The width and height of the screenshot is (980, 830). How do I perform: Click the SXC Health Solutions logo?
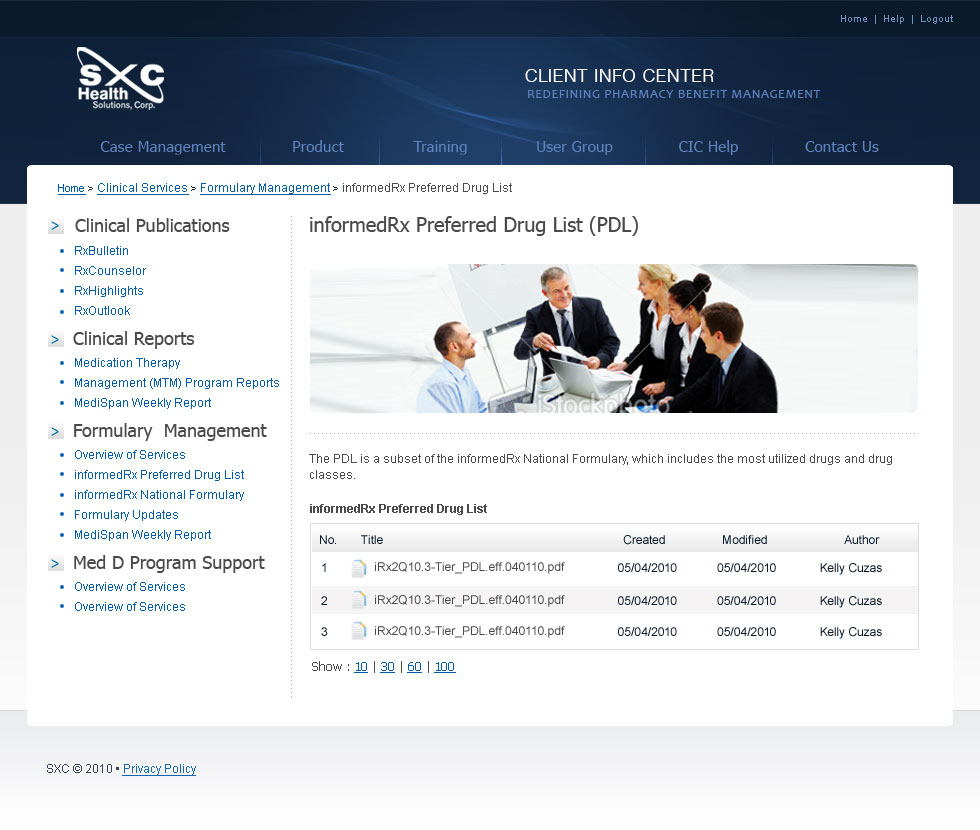point(121,79)
